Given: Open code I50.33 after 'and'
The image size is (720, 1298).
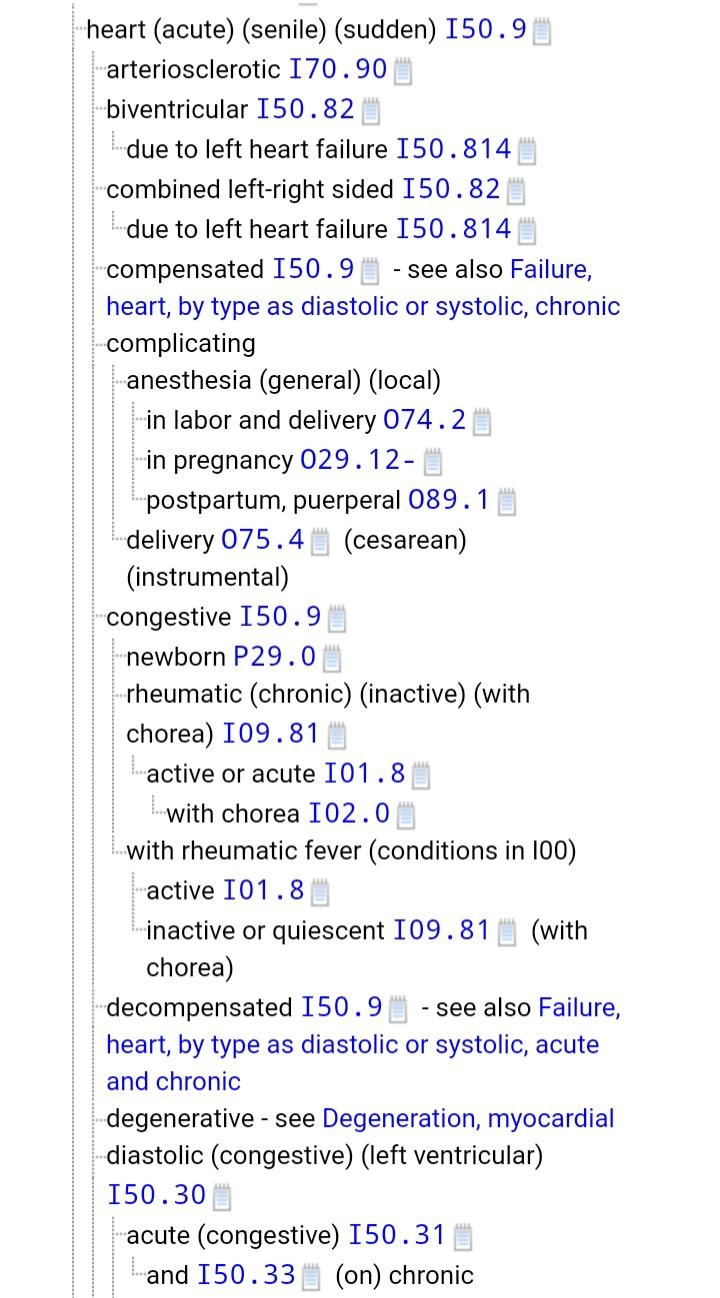Looking at the screenshot, I should (x=246, y=1275).
